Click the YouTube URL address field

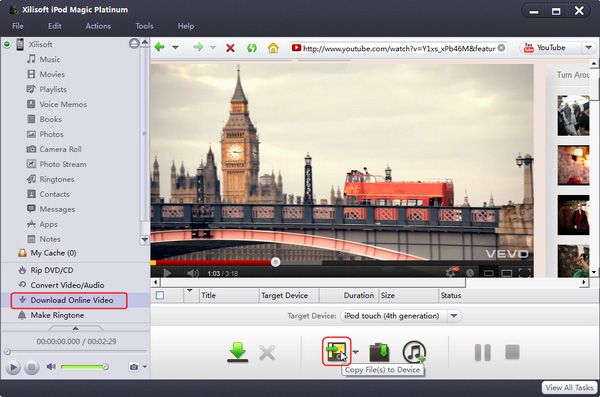[x=398, y=48]
